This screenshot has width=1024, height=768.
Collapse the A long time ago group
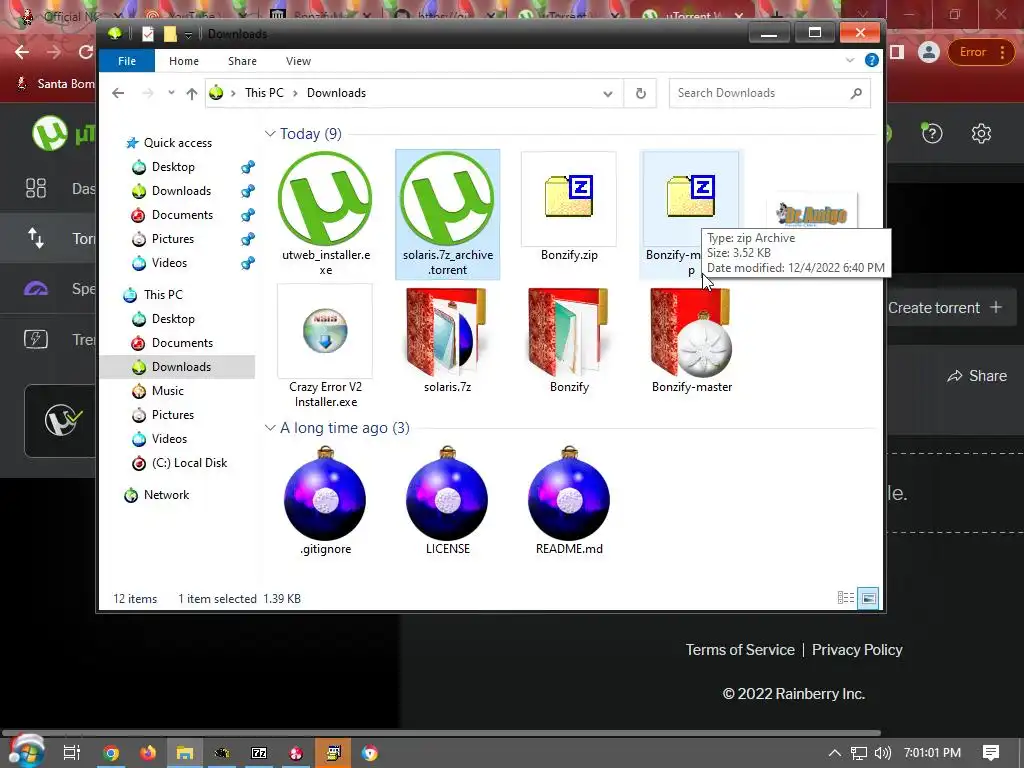tap(270, 428)
